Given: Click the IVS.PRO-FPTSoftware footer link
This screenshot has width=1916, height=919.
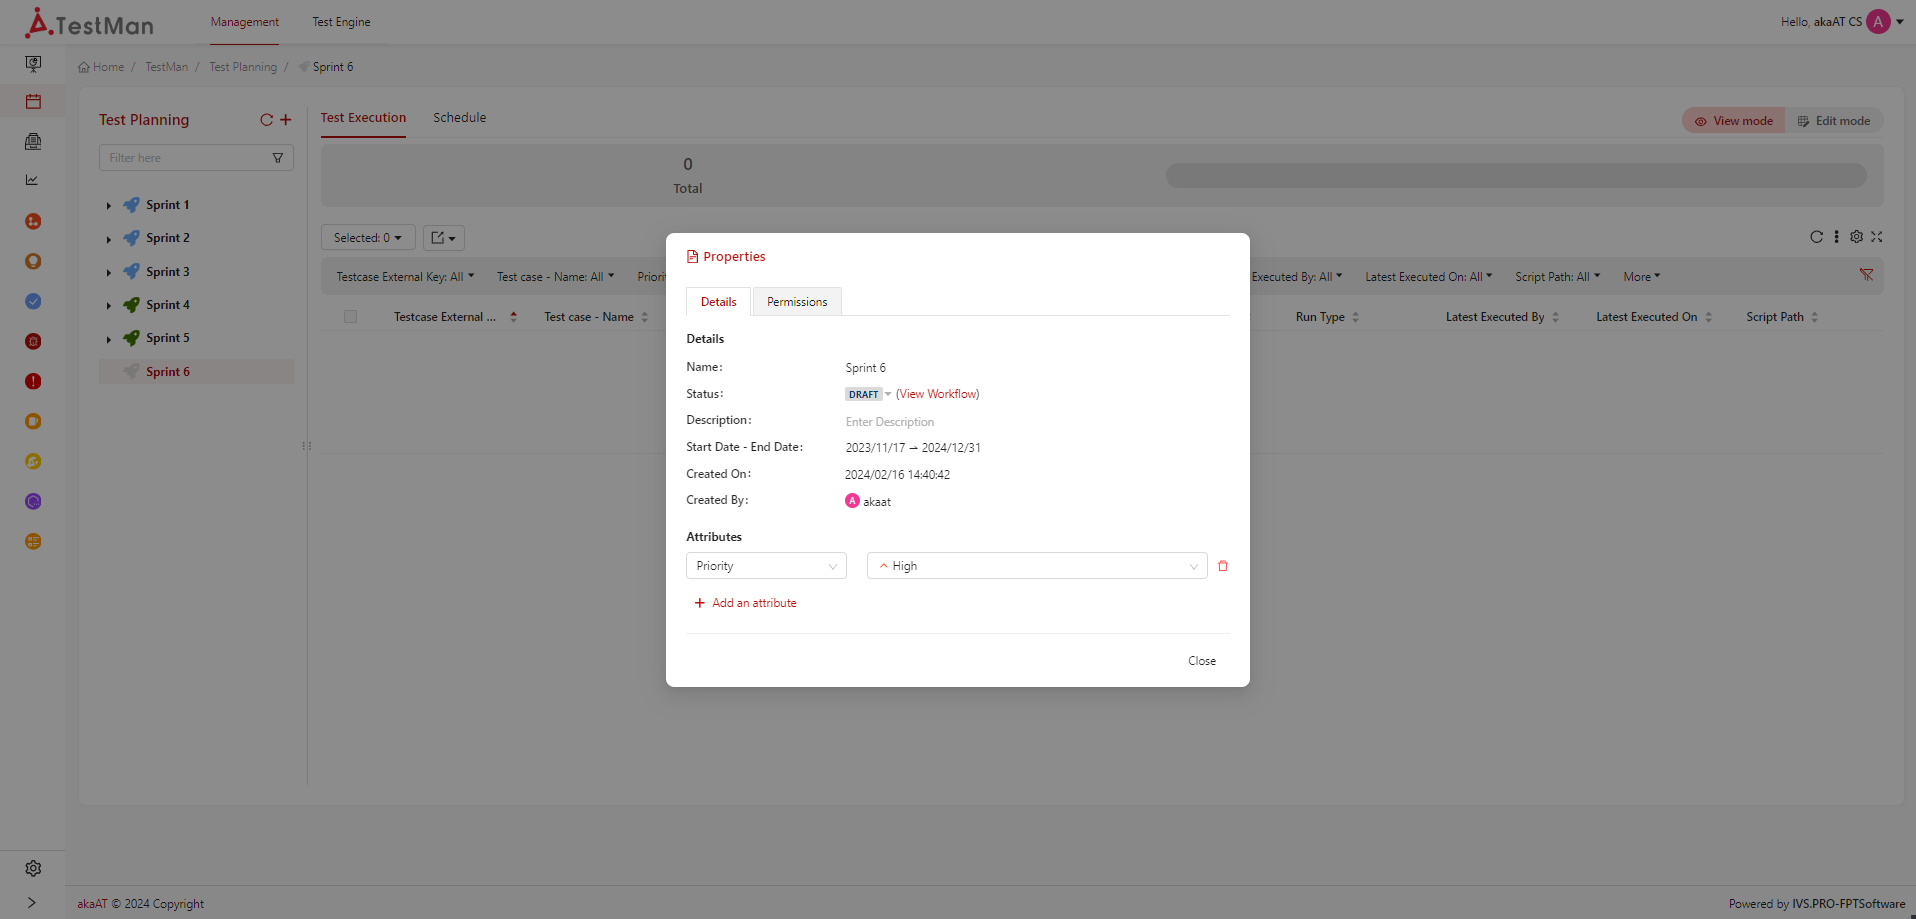Looking at the screenshot, I should 1848,904.
